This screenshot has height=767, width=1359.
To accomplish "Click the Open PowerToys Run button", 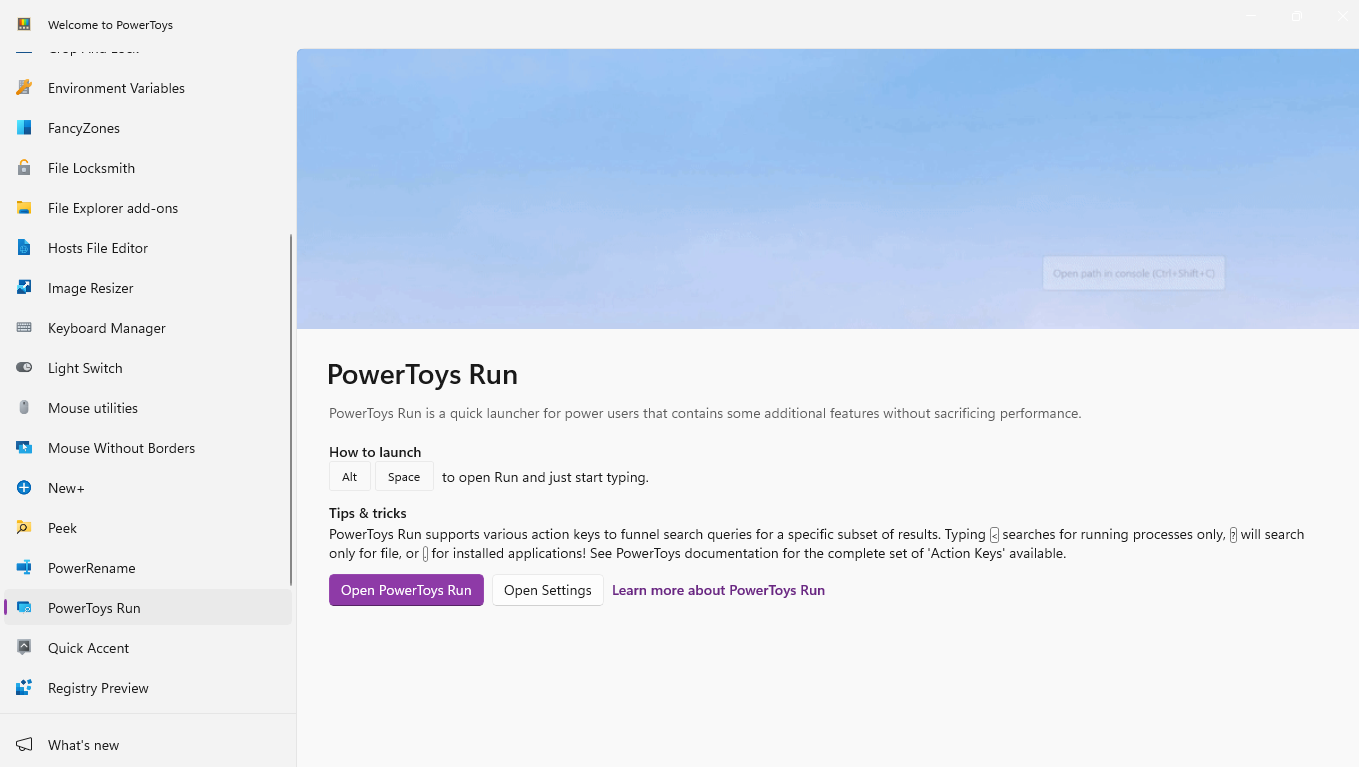I will 406,590.
